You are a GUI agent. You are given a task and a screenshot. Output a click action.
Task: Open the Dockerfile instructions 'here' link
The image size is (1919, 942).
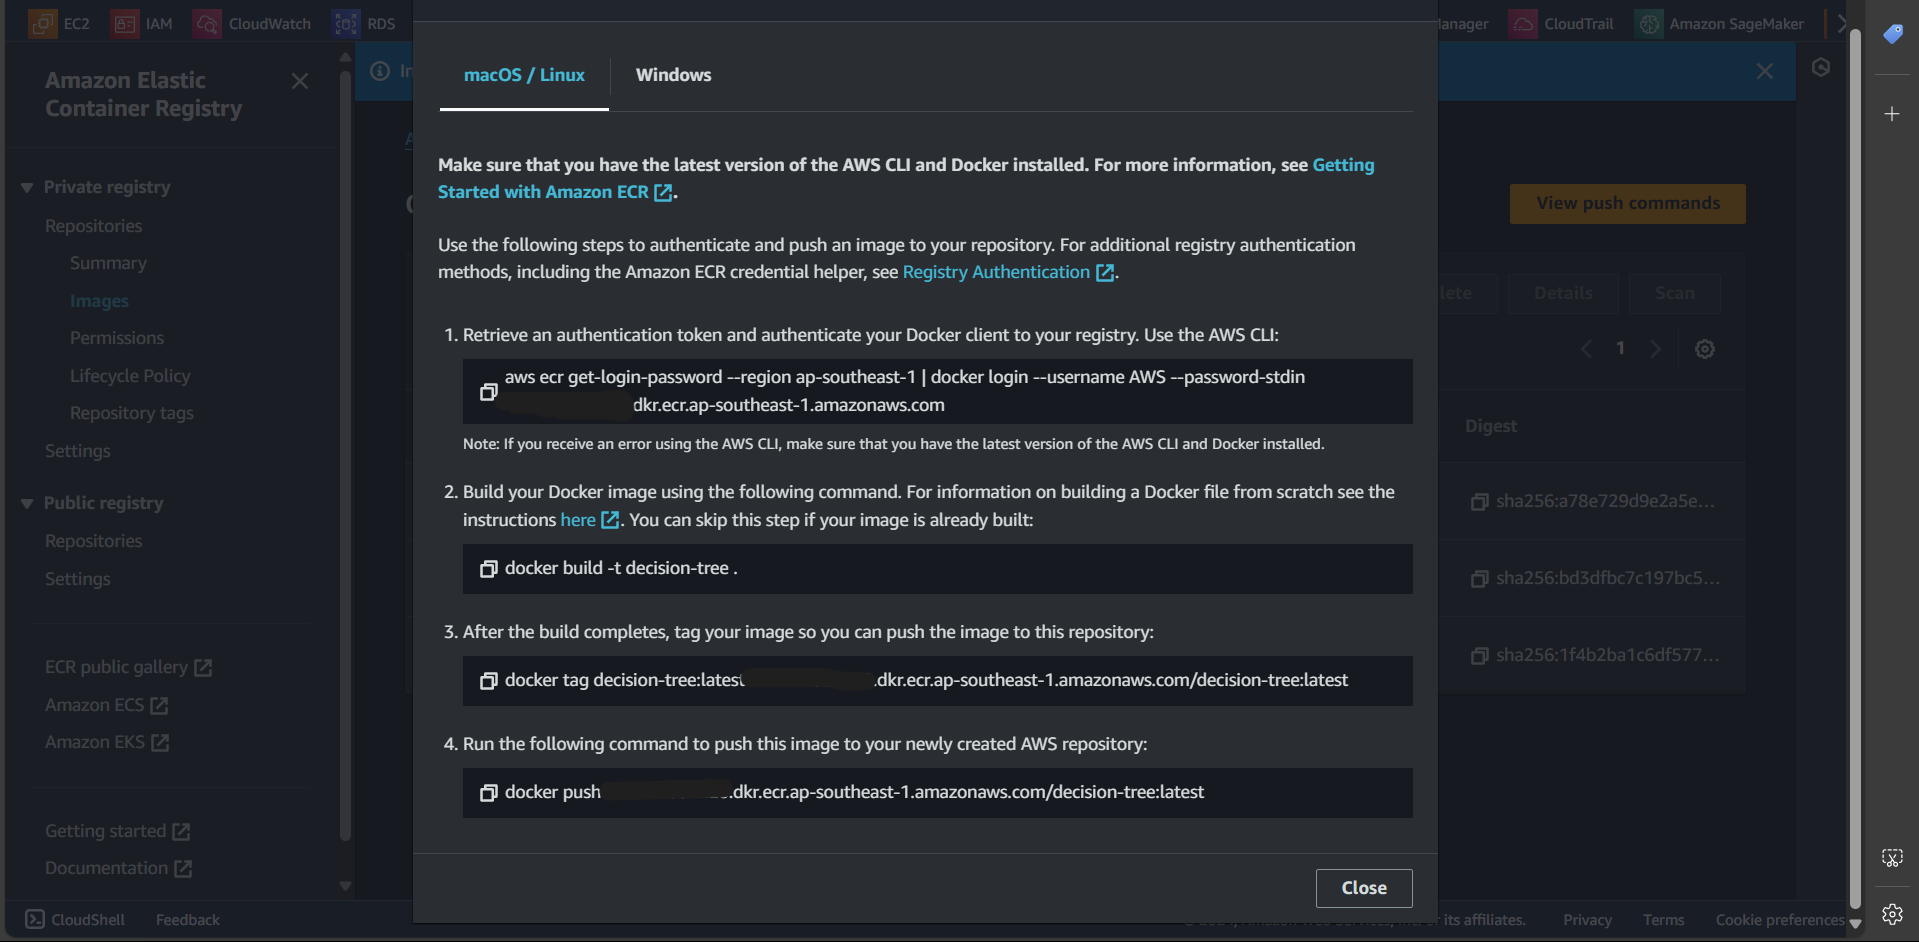tap(578, 520)
